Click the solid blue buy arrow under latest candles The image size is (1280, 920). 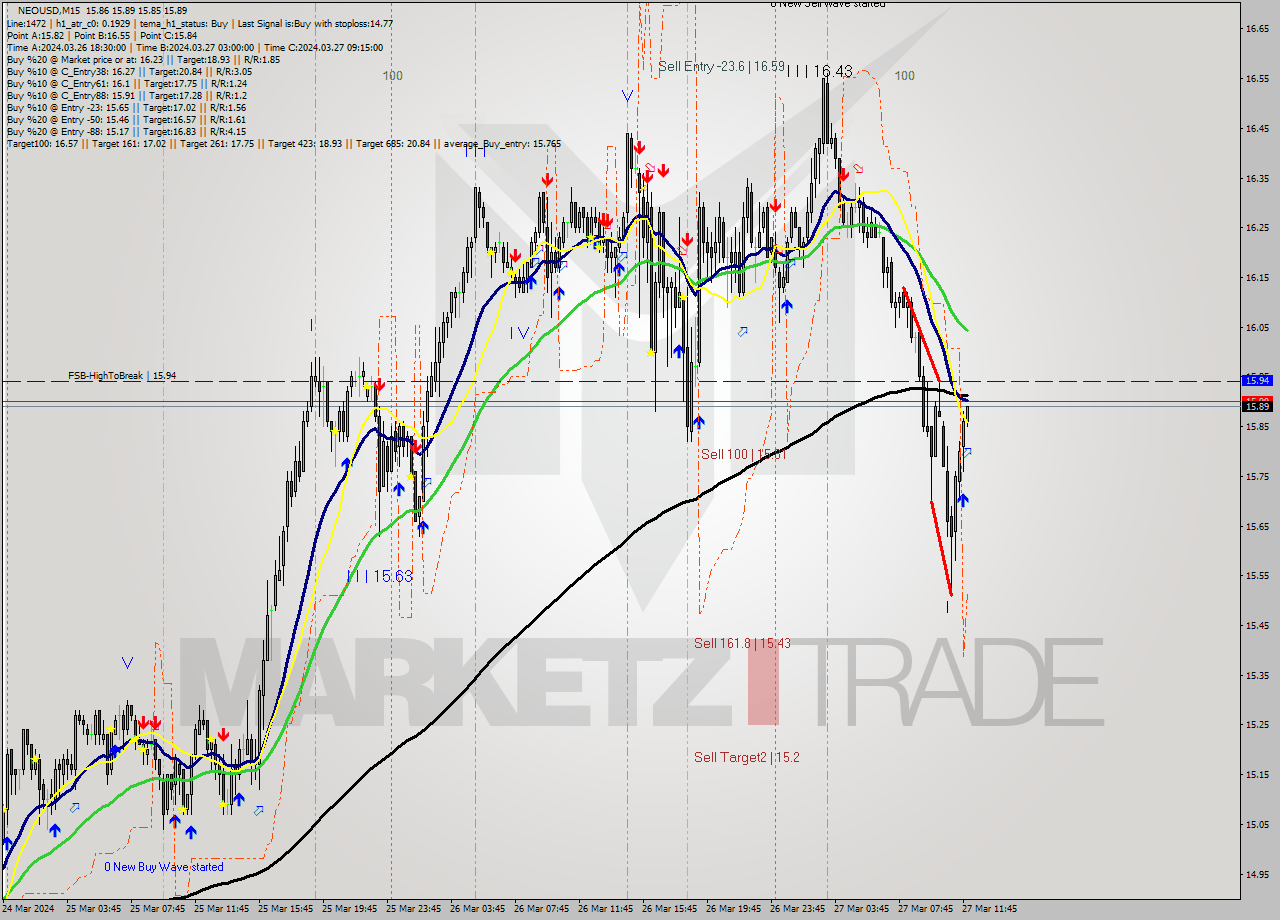963,500
